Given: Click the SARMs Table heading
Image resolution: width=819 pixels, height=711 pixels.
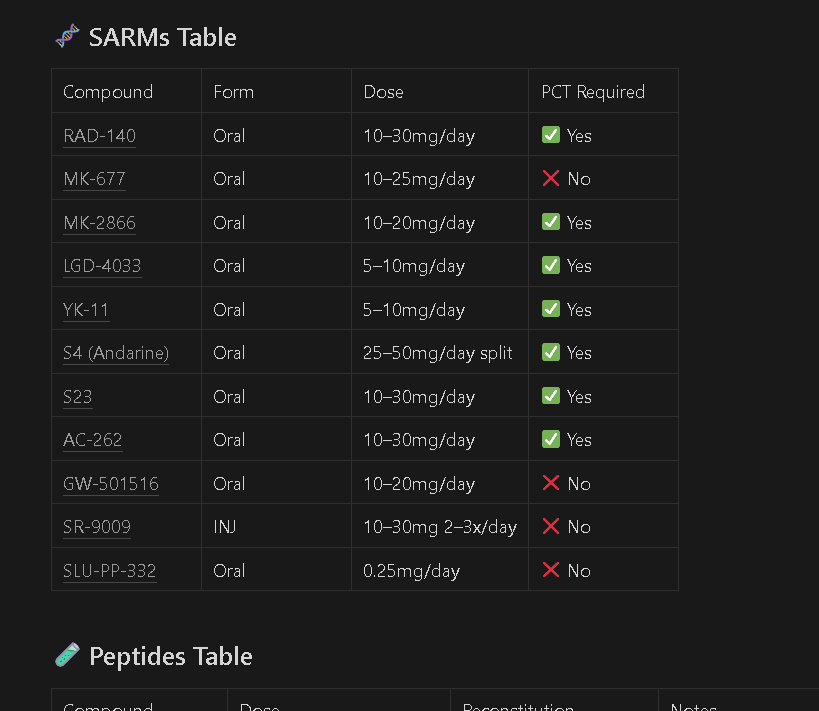Looking at the screenshot, I should tap(162, 38).
